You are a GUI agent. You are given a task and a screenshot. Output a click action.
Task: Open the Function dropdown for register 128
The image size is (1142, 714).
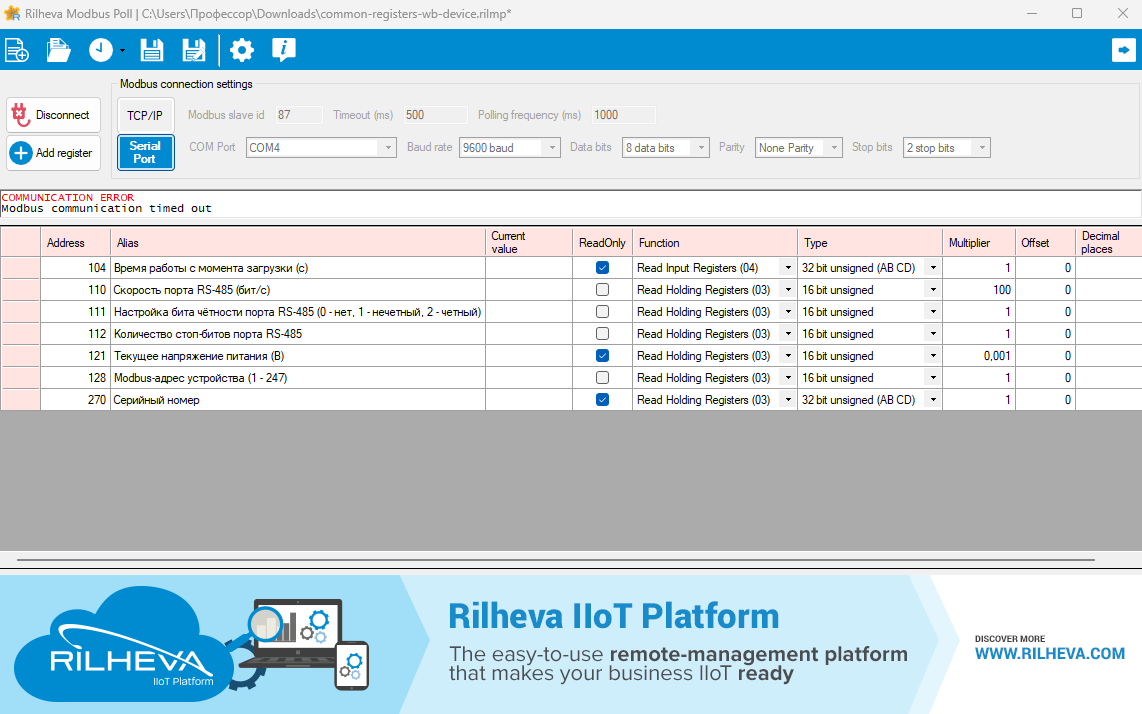click(x=788, y=378)
